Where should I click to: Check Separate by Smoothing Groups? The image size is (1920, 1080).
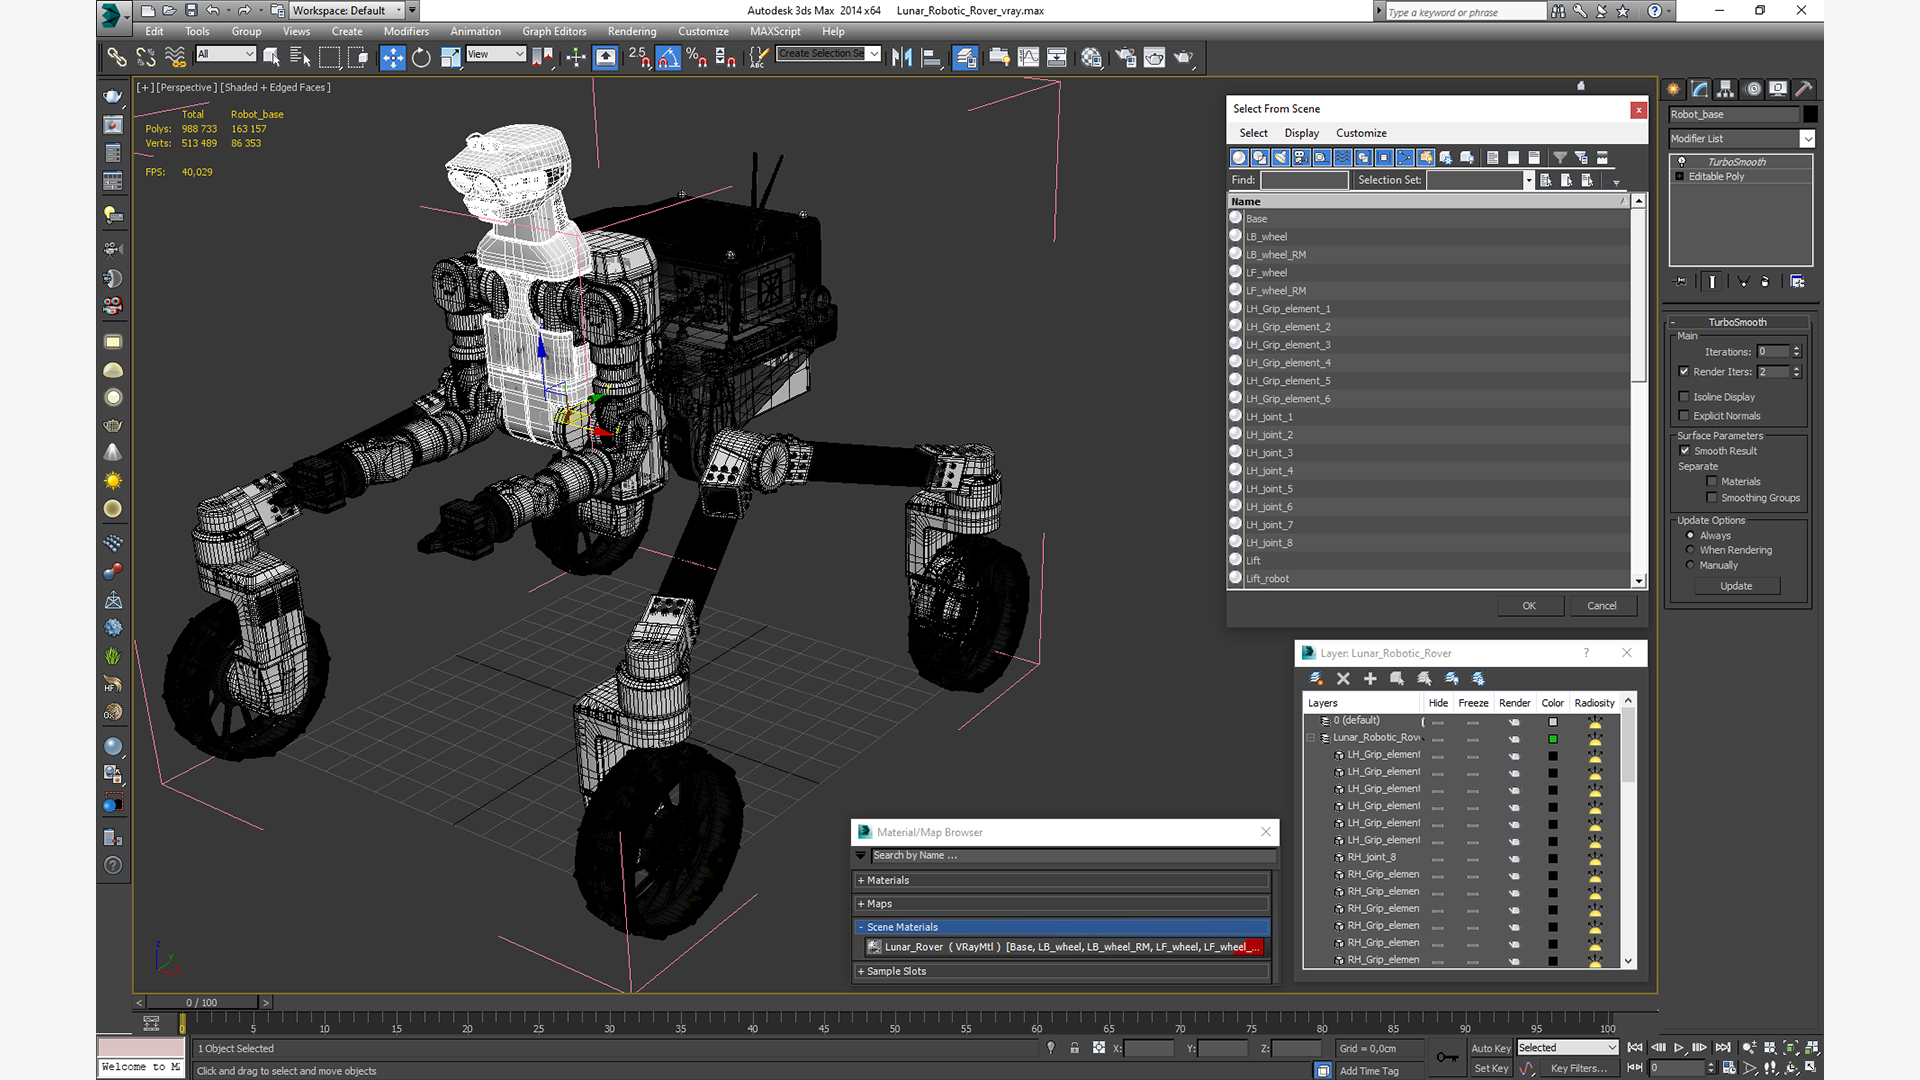pos(1712,498)
